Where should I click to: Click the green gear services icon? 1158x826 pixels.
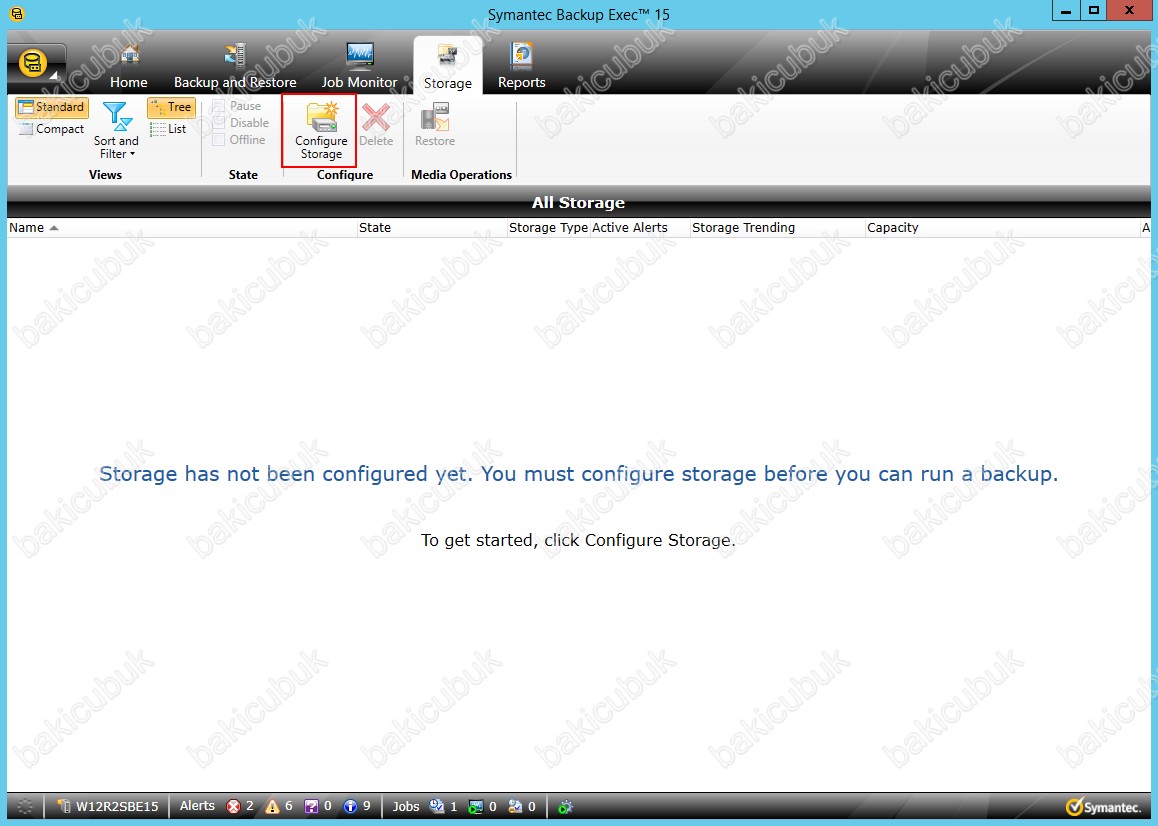pos(566,806)
